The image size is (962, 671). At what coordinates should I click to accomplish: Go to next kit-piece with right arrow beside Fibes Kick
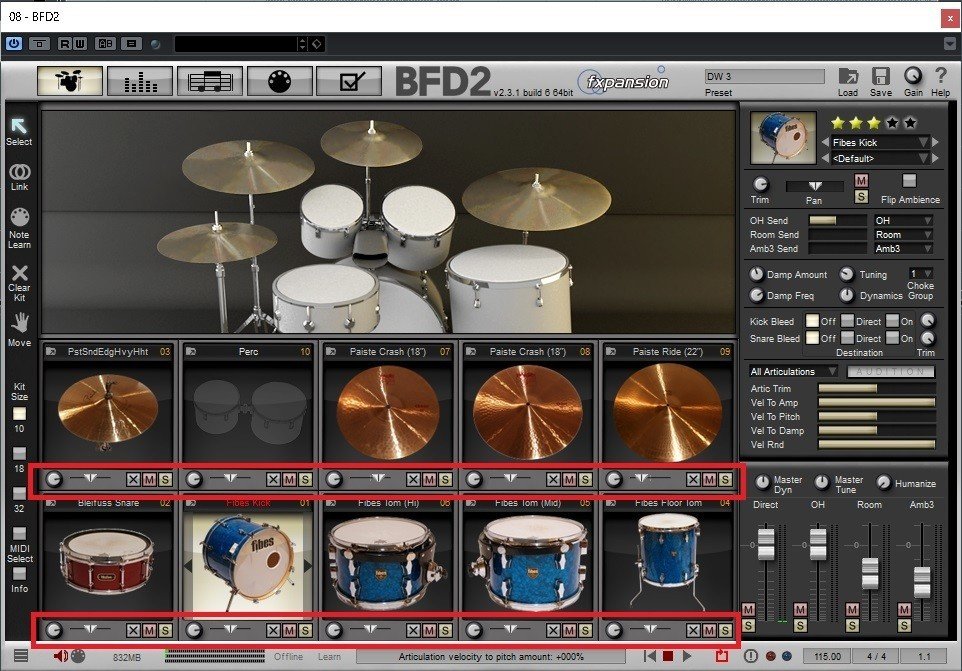coord(936,142)
